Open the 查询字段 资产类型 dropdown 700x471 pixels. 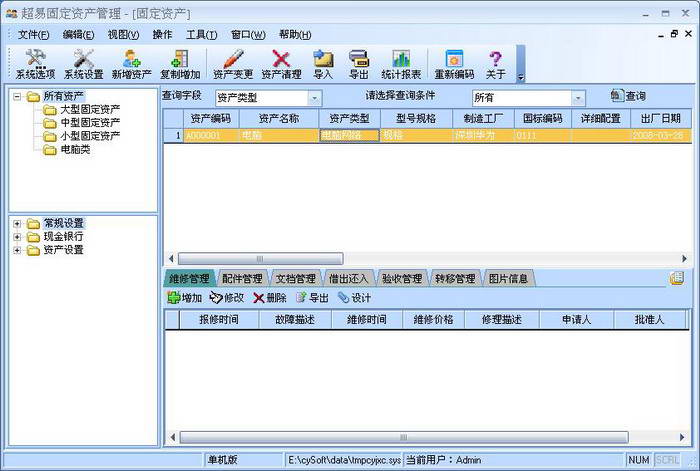pyautogui.click(x=314, y=98)
